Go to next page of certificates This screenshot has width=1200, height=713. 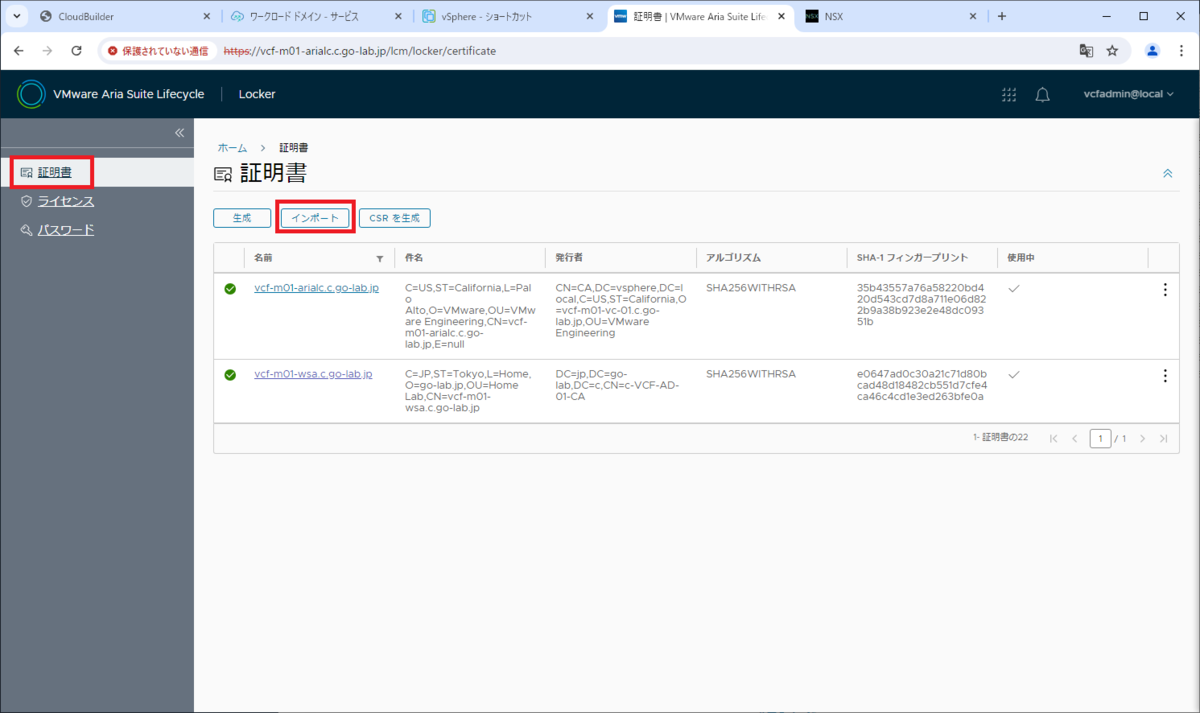(x=1142, y=439)
